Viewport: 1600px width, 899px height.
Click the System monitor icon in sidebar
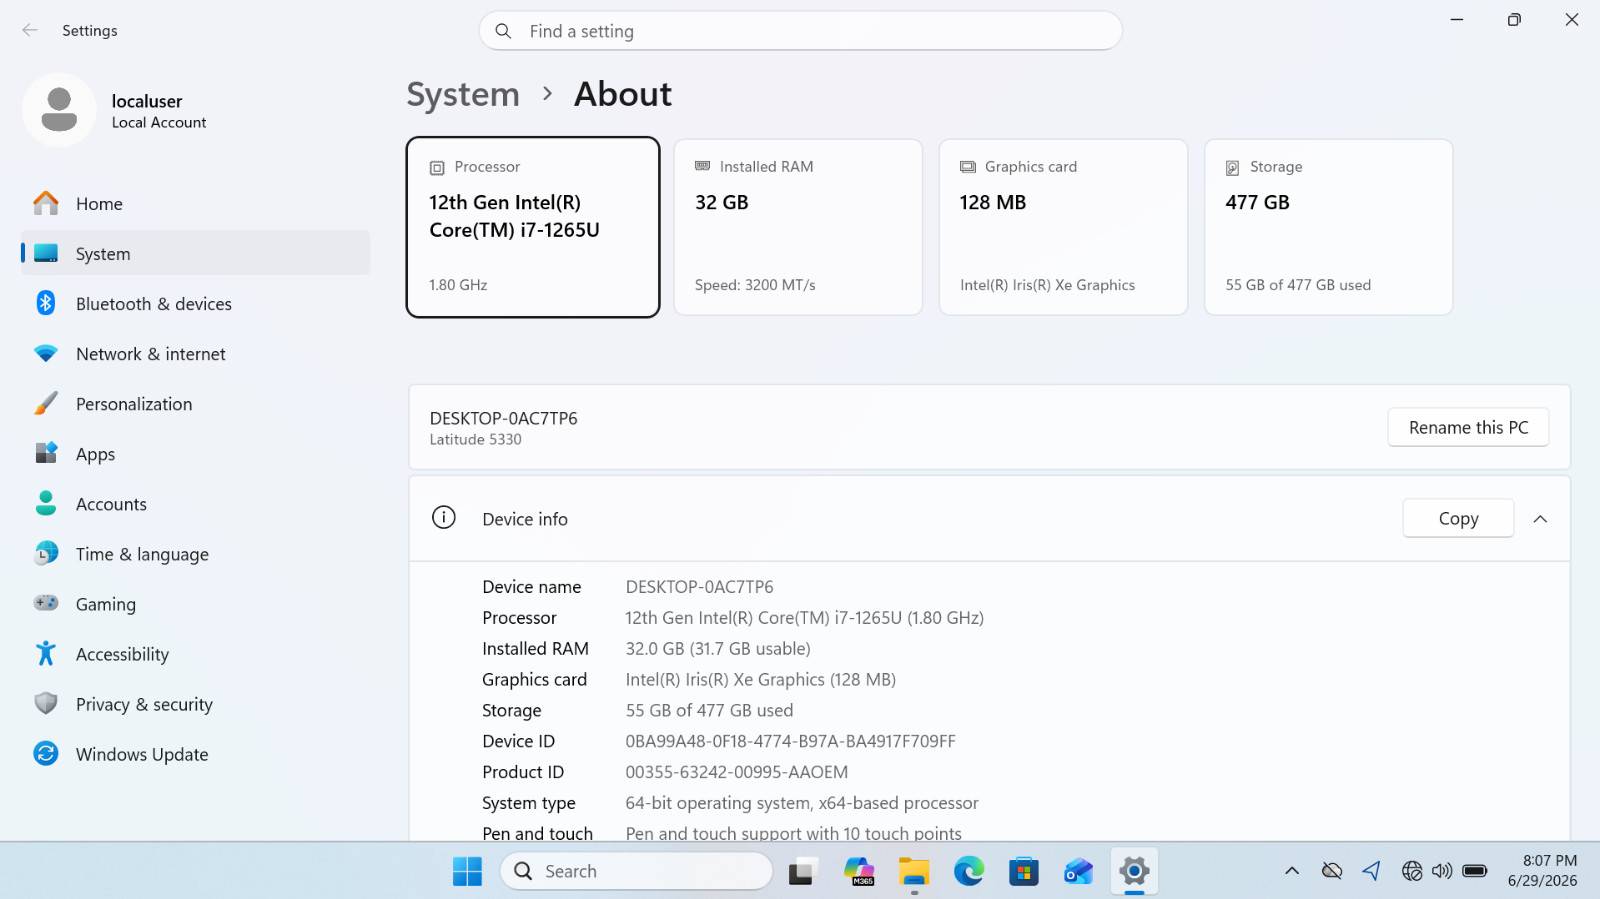(x=46, y=253)
